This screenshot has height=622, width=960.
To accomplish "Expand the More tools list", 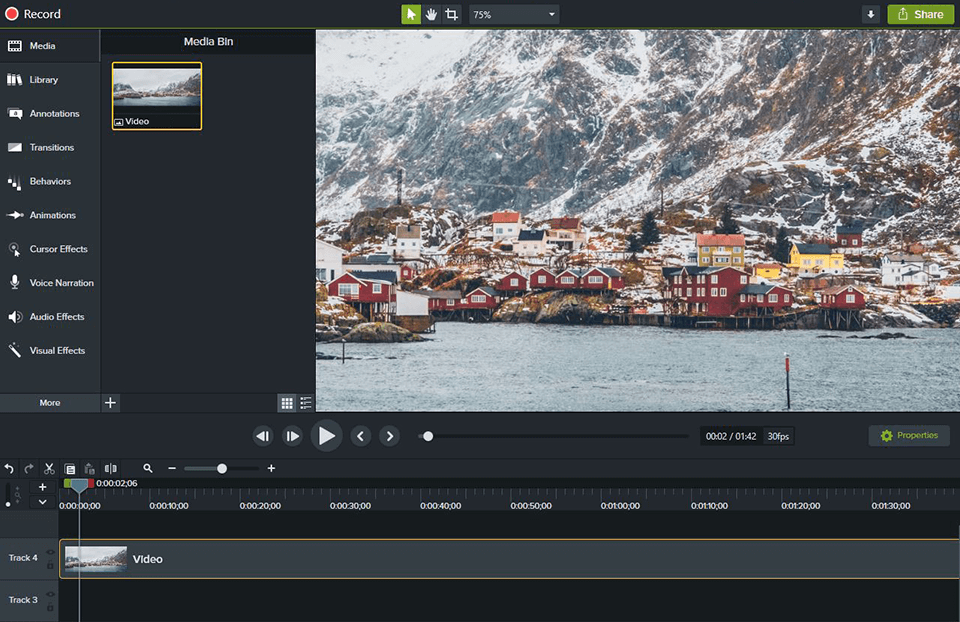I will tap(50, 403).
